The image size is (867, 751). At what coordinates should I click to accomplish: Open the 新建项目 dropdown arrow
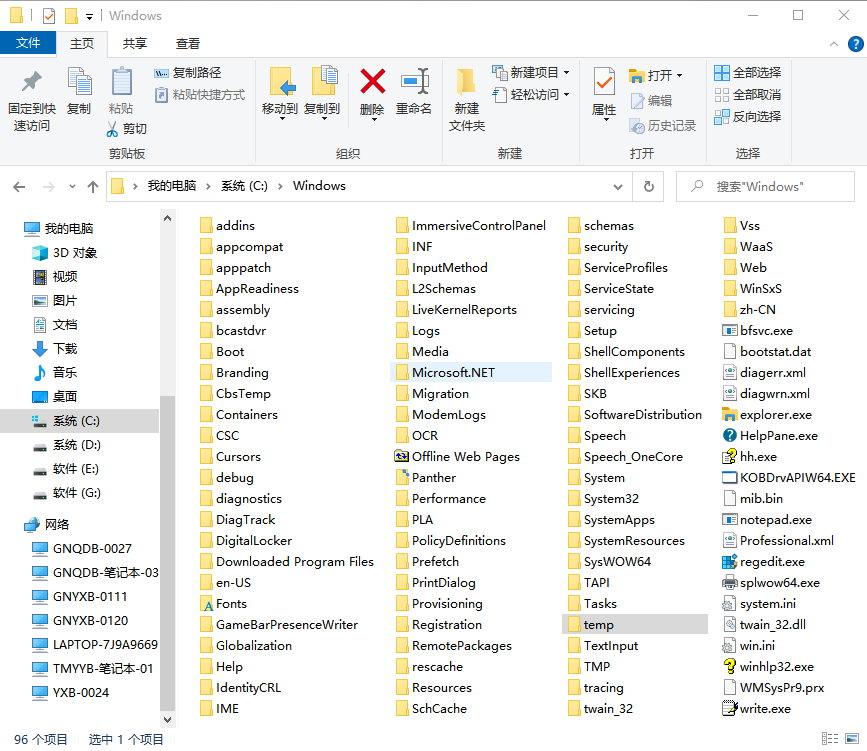click(566, 72)
